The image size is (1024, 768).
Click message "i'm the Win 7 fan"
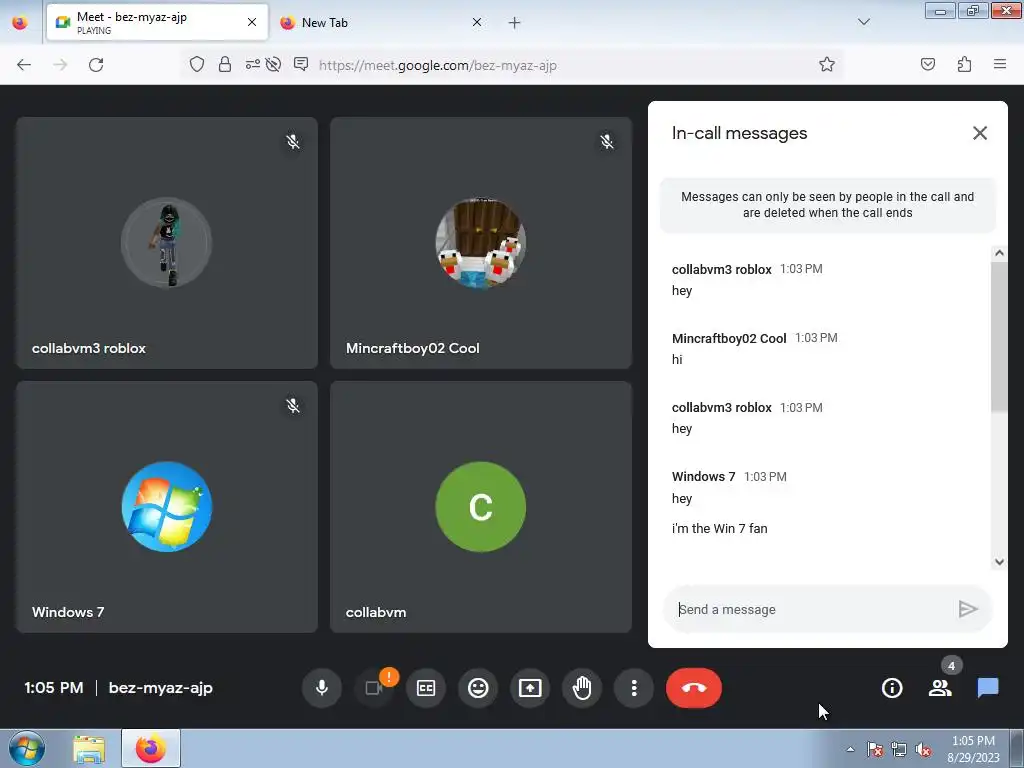719,528
